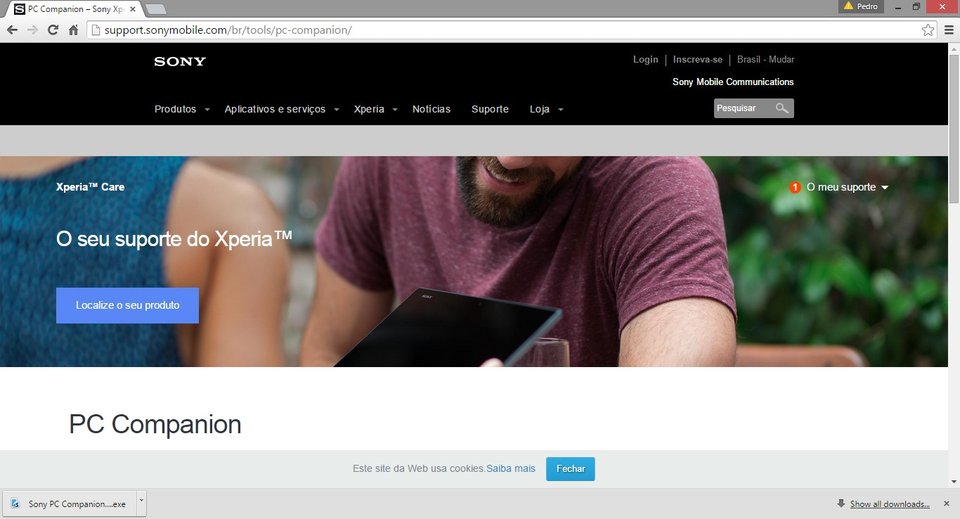Expand the Xperia menu
The image size is (960, 519).
pyautogui.click(x=375, y=109)
